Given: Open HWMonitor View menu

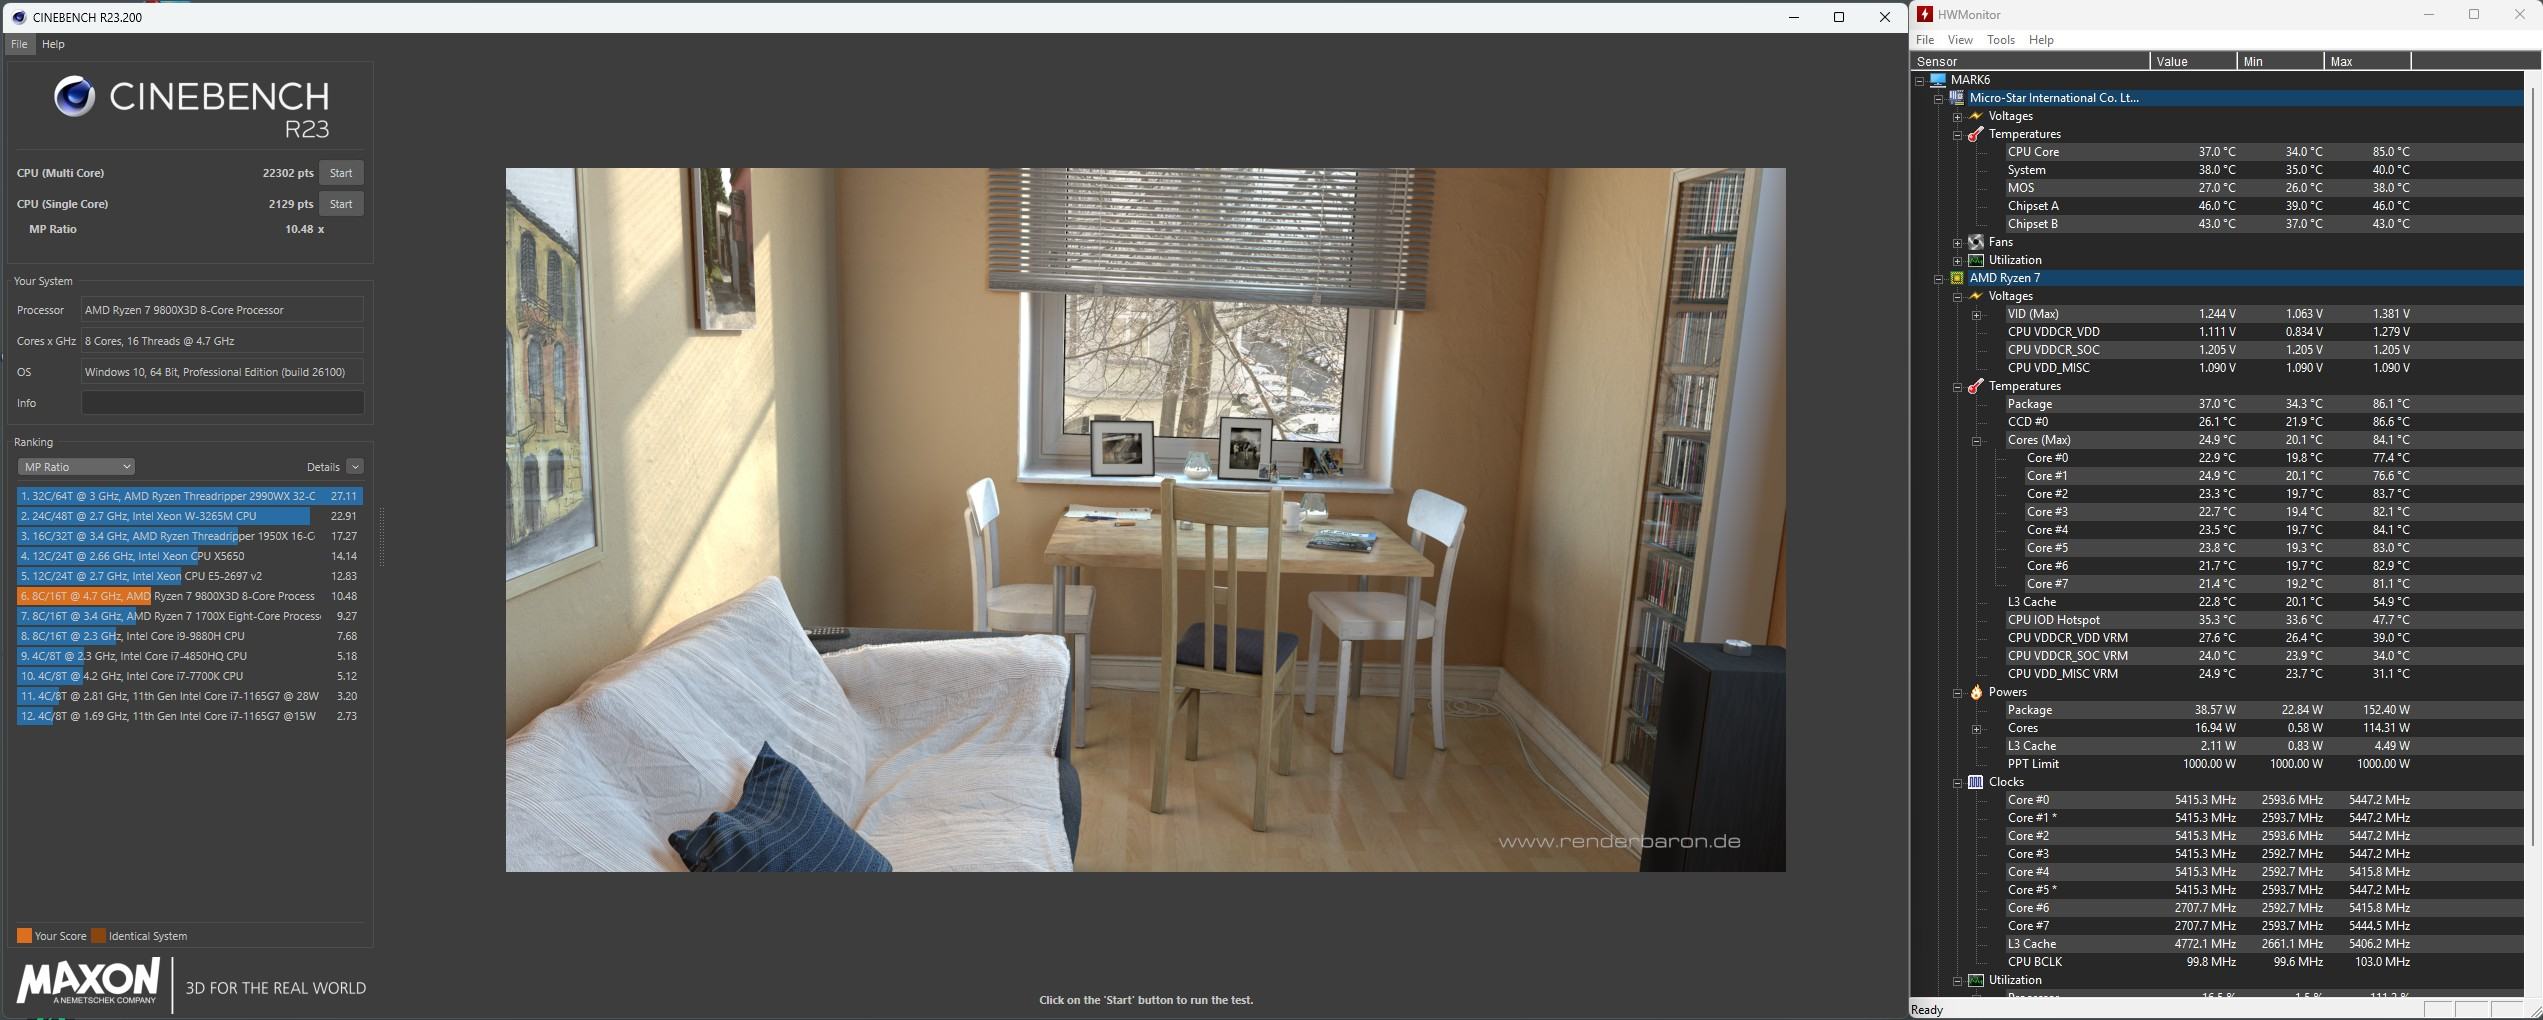Looking at the screenshot, I should (1960, 40).
